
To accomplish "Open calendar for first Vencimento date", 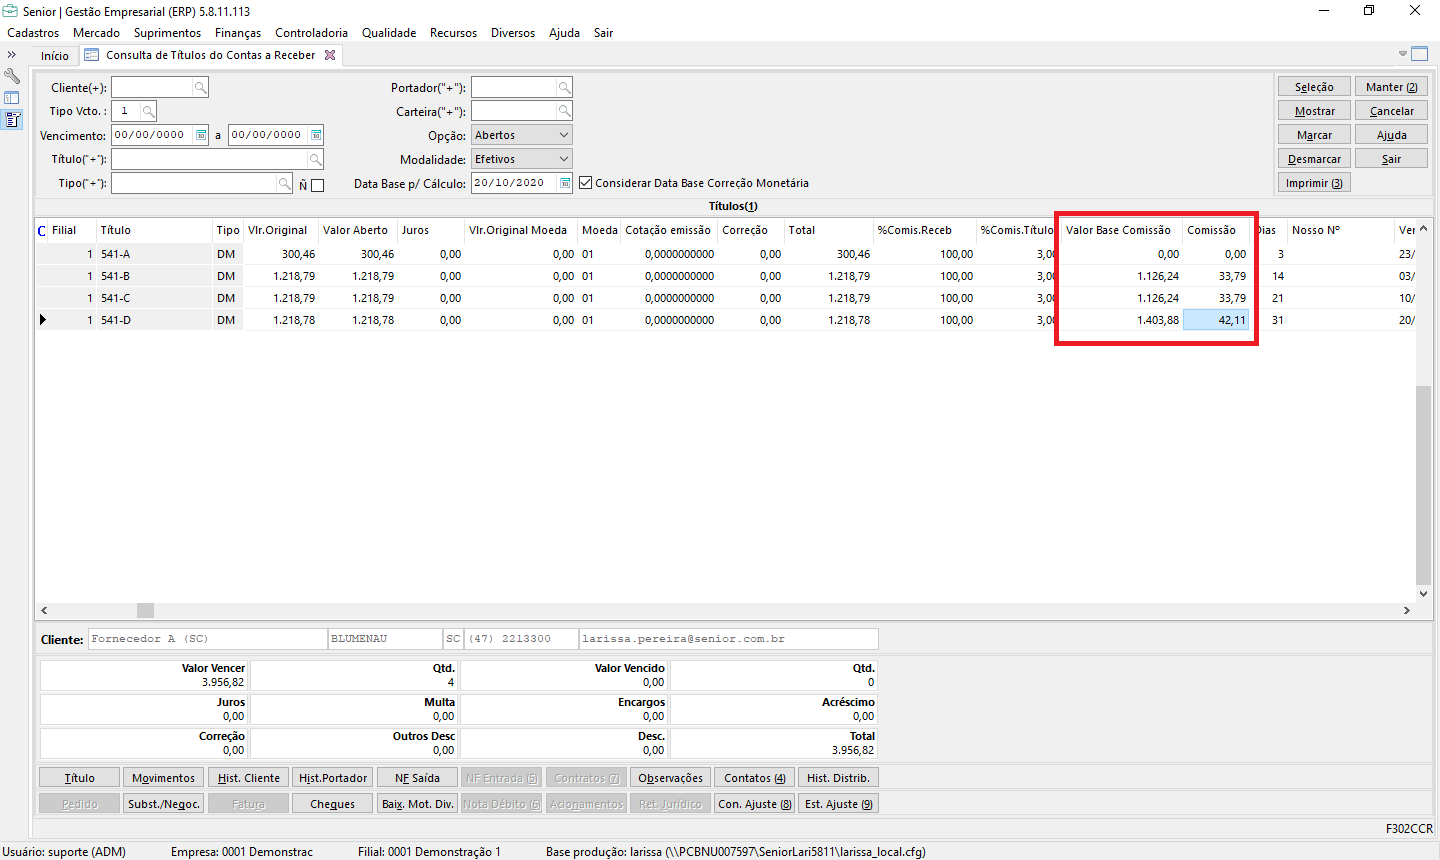I will coord(201,135).
